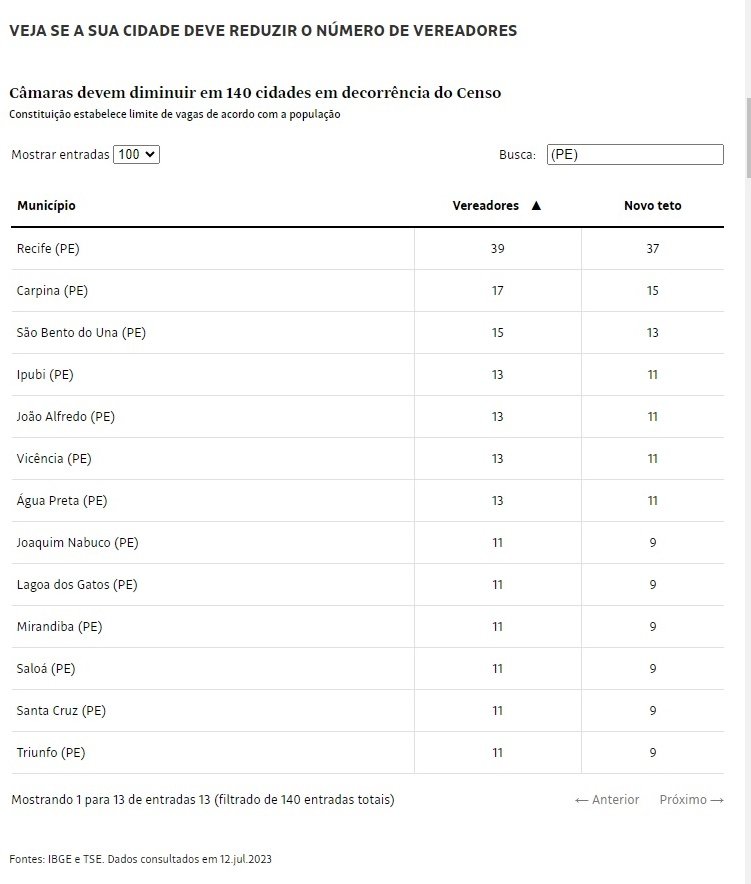The height and width of the screenshot is (884, 751).
Task: Select the Recife (PE) row
Action: pyautogui.click(x=48, y=249)
